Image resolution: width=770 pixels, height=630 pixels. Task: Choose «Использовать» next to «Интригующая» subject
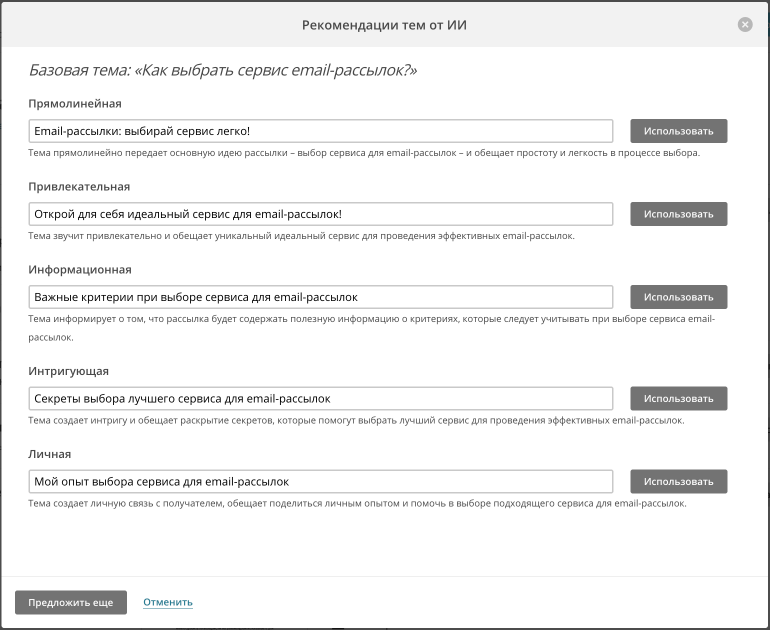pos(678,398)
